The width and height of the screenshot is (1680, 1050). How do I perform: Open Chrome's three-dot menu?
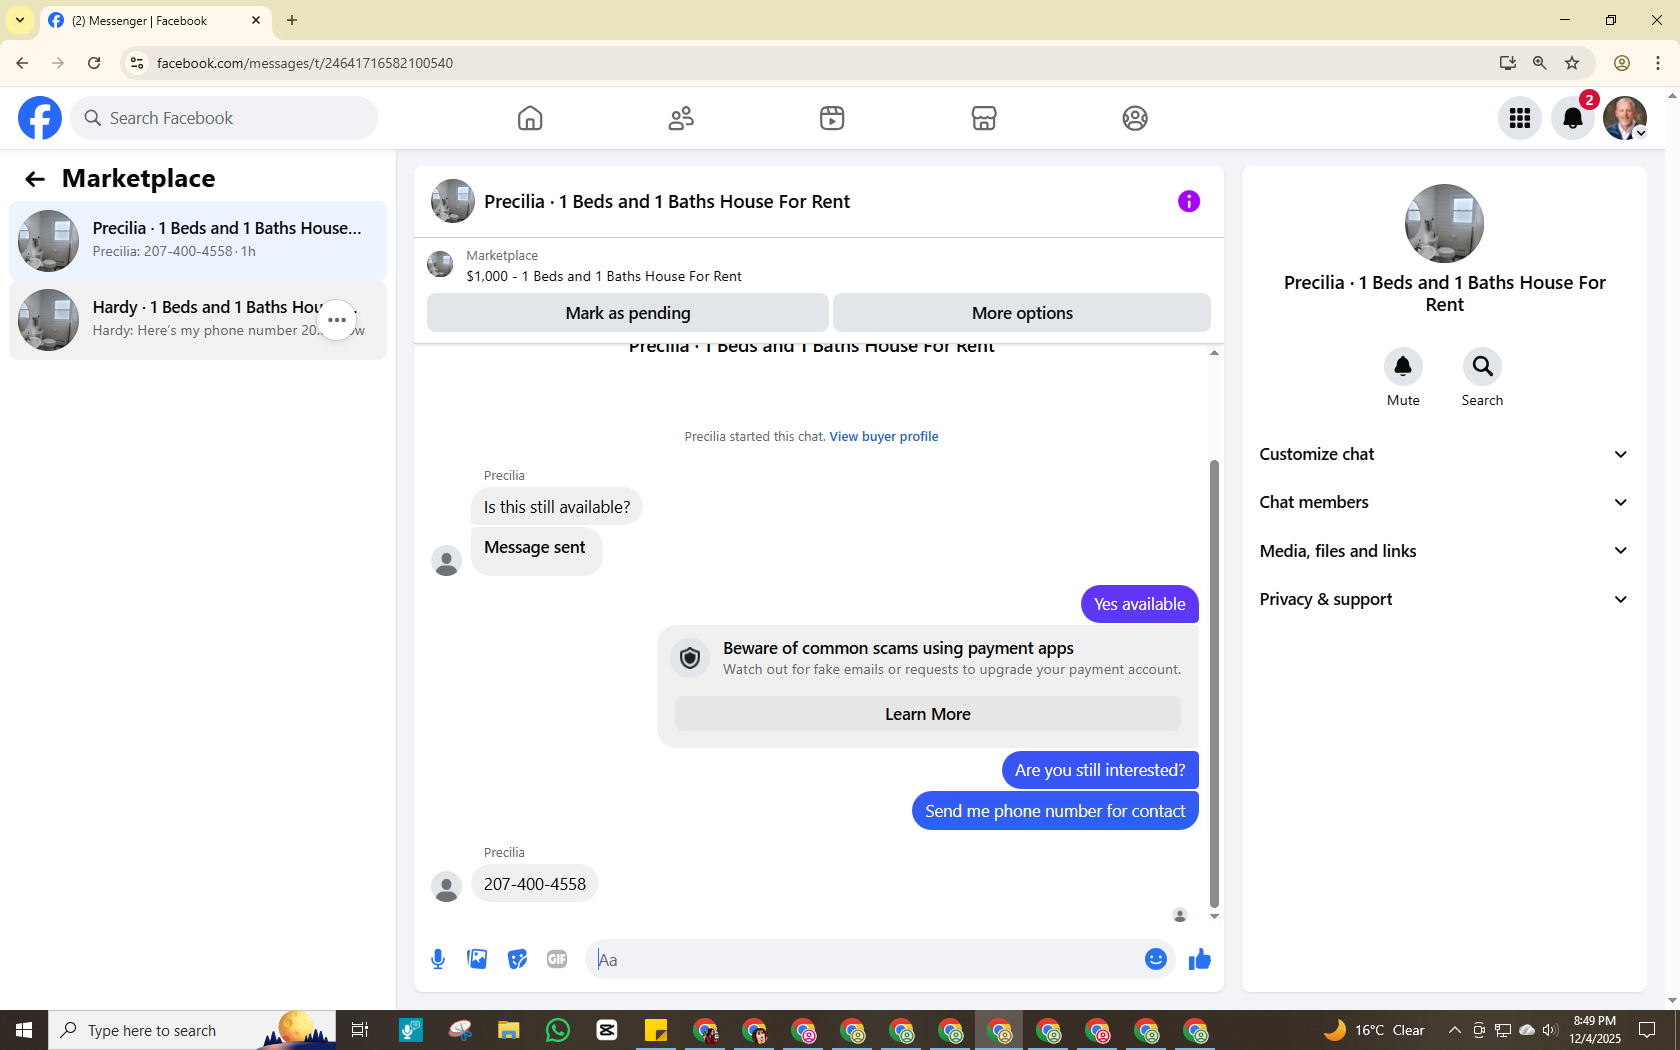(x=1658, y=63)
